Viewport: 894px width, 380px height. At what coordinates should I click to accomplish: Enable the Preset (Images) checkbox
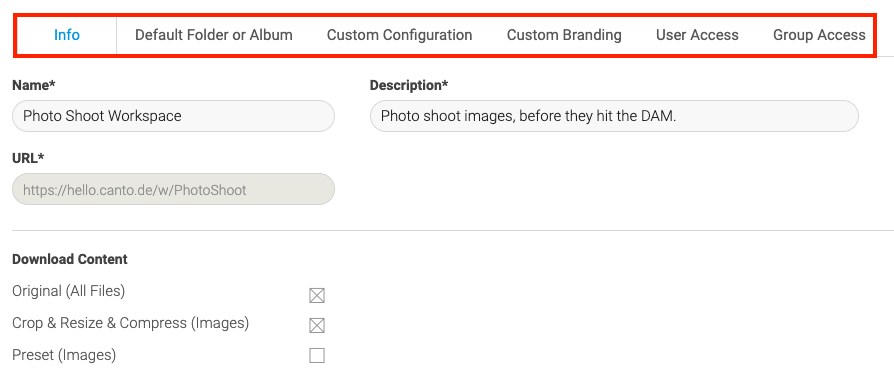coord(317,356)
